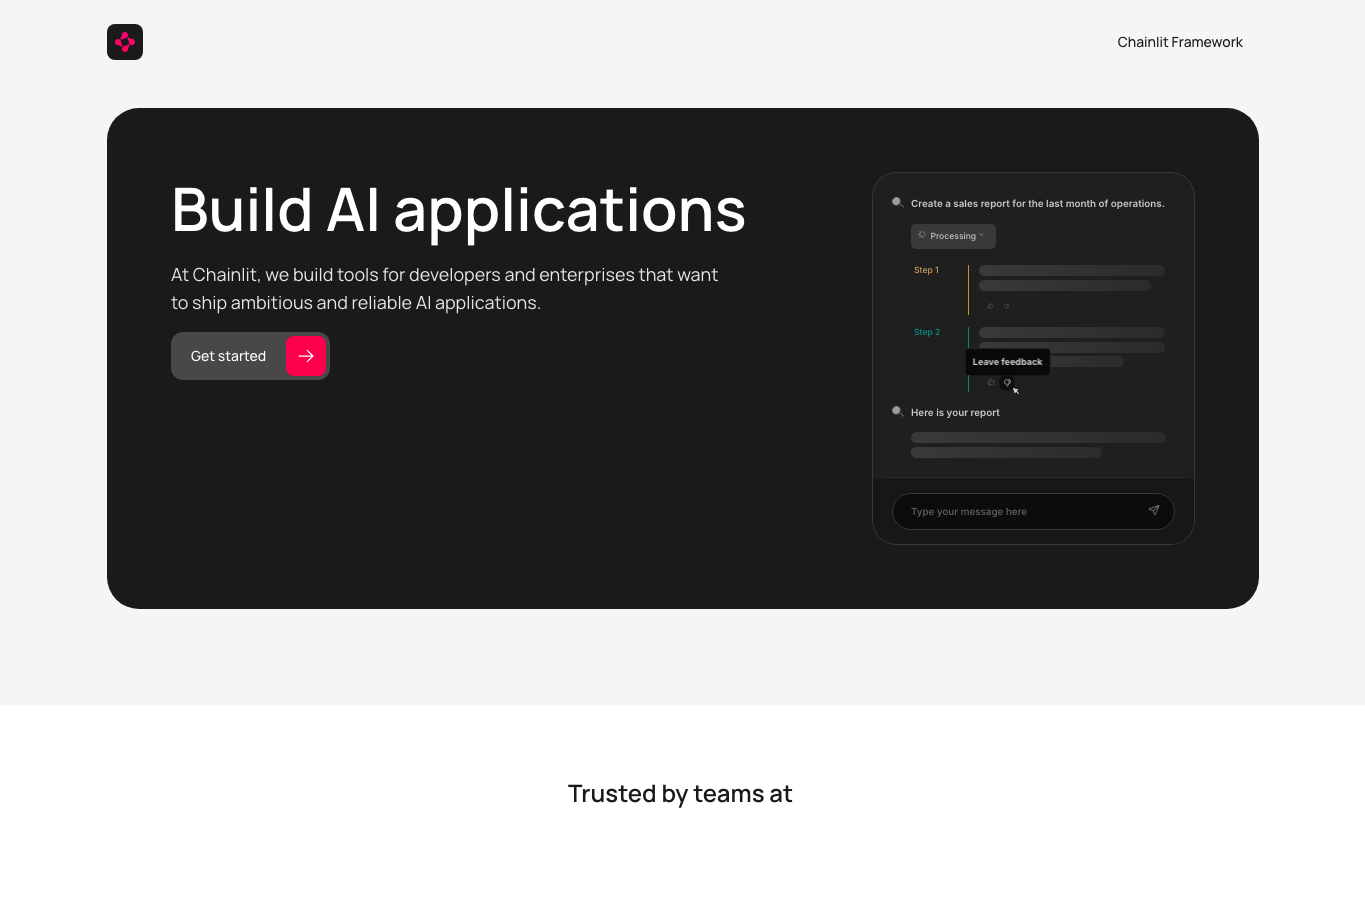Expand the Processing dropdown in chat preview
Screen dimensions: 1365x900
point(953,236)
